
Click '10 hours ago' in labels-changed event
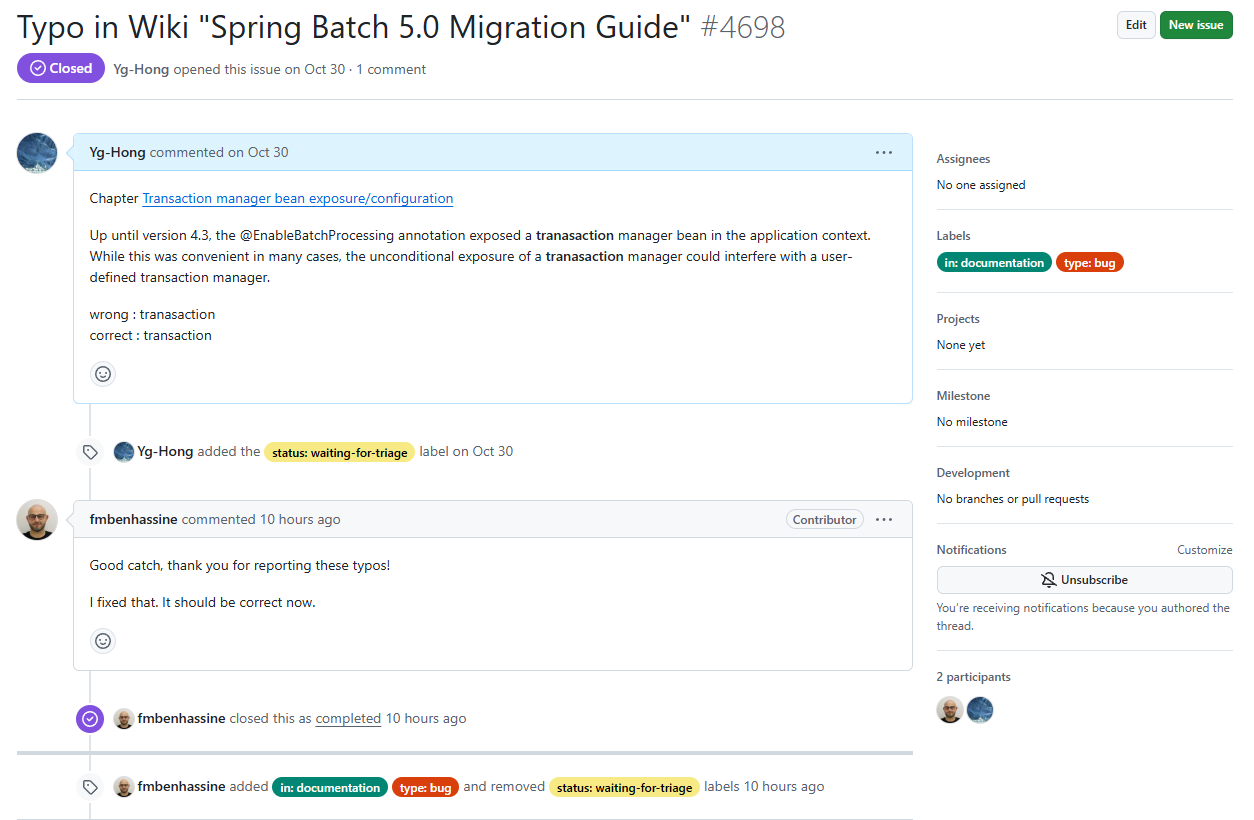pyautogui.click(x=784, y=787)
